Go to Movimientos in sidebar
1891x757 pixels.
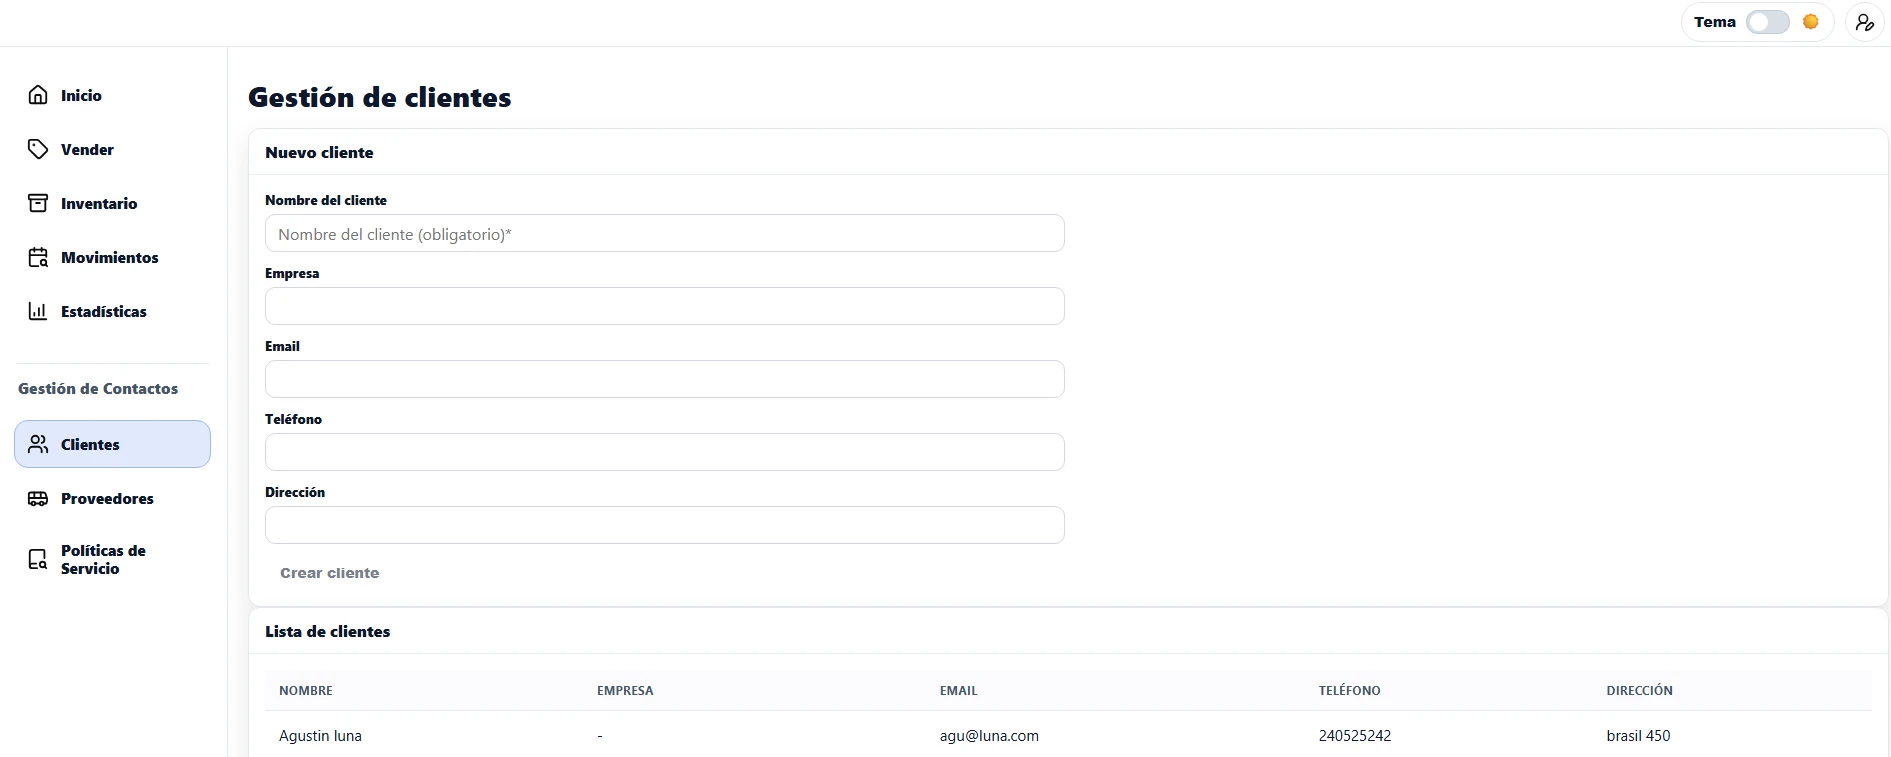[109, 257]
